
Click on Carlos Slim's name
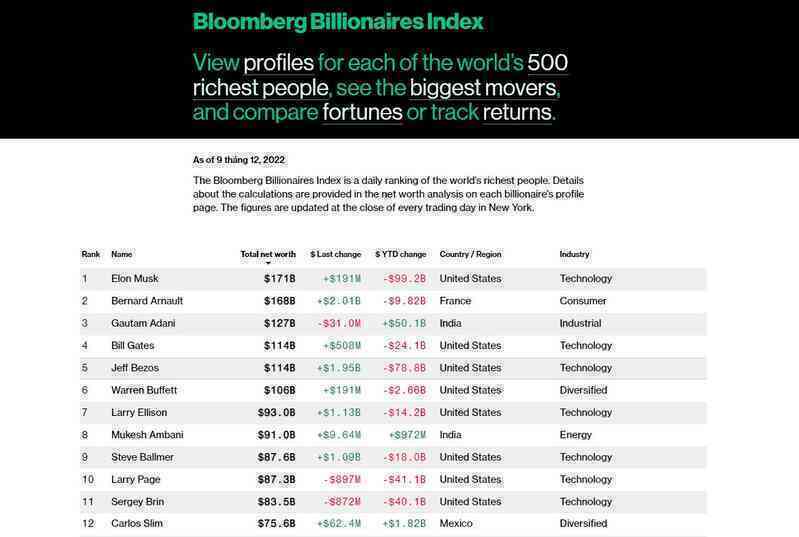point(137,524)
